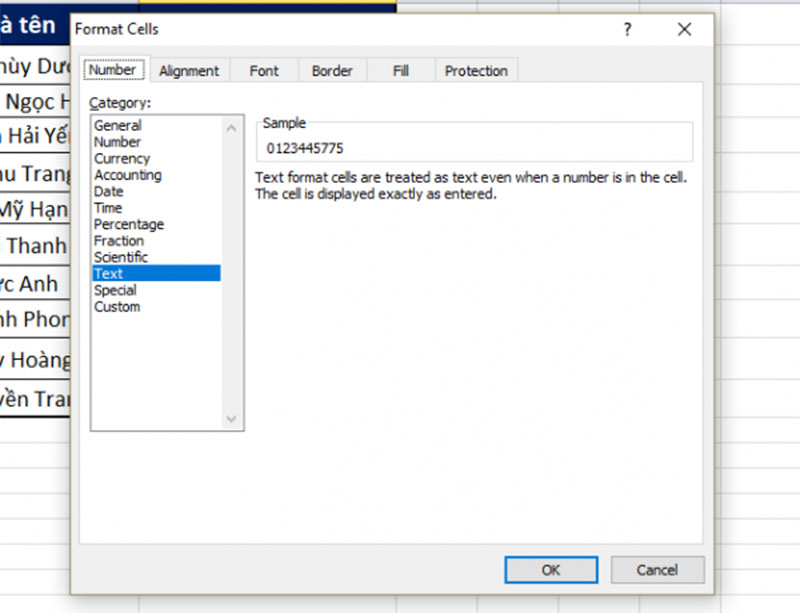800x613 pixels.
Task: Close the Format Cells dialog
Action: 684,30
